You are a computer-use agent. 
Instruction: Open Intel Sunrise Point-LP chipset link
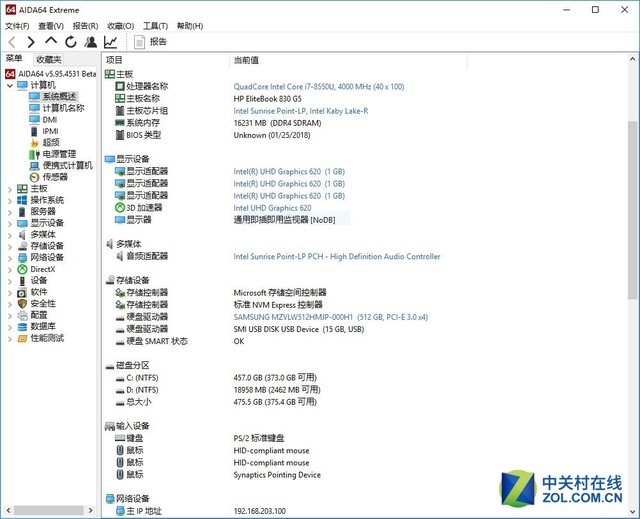300,111
